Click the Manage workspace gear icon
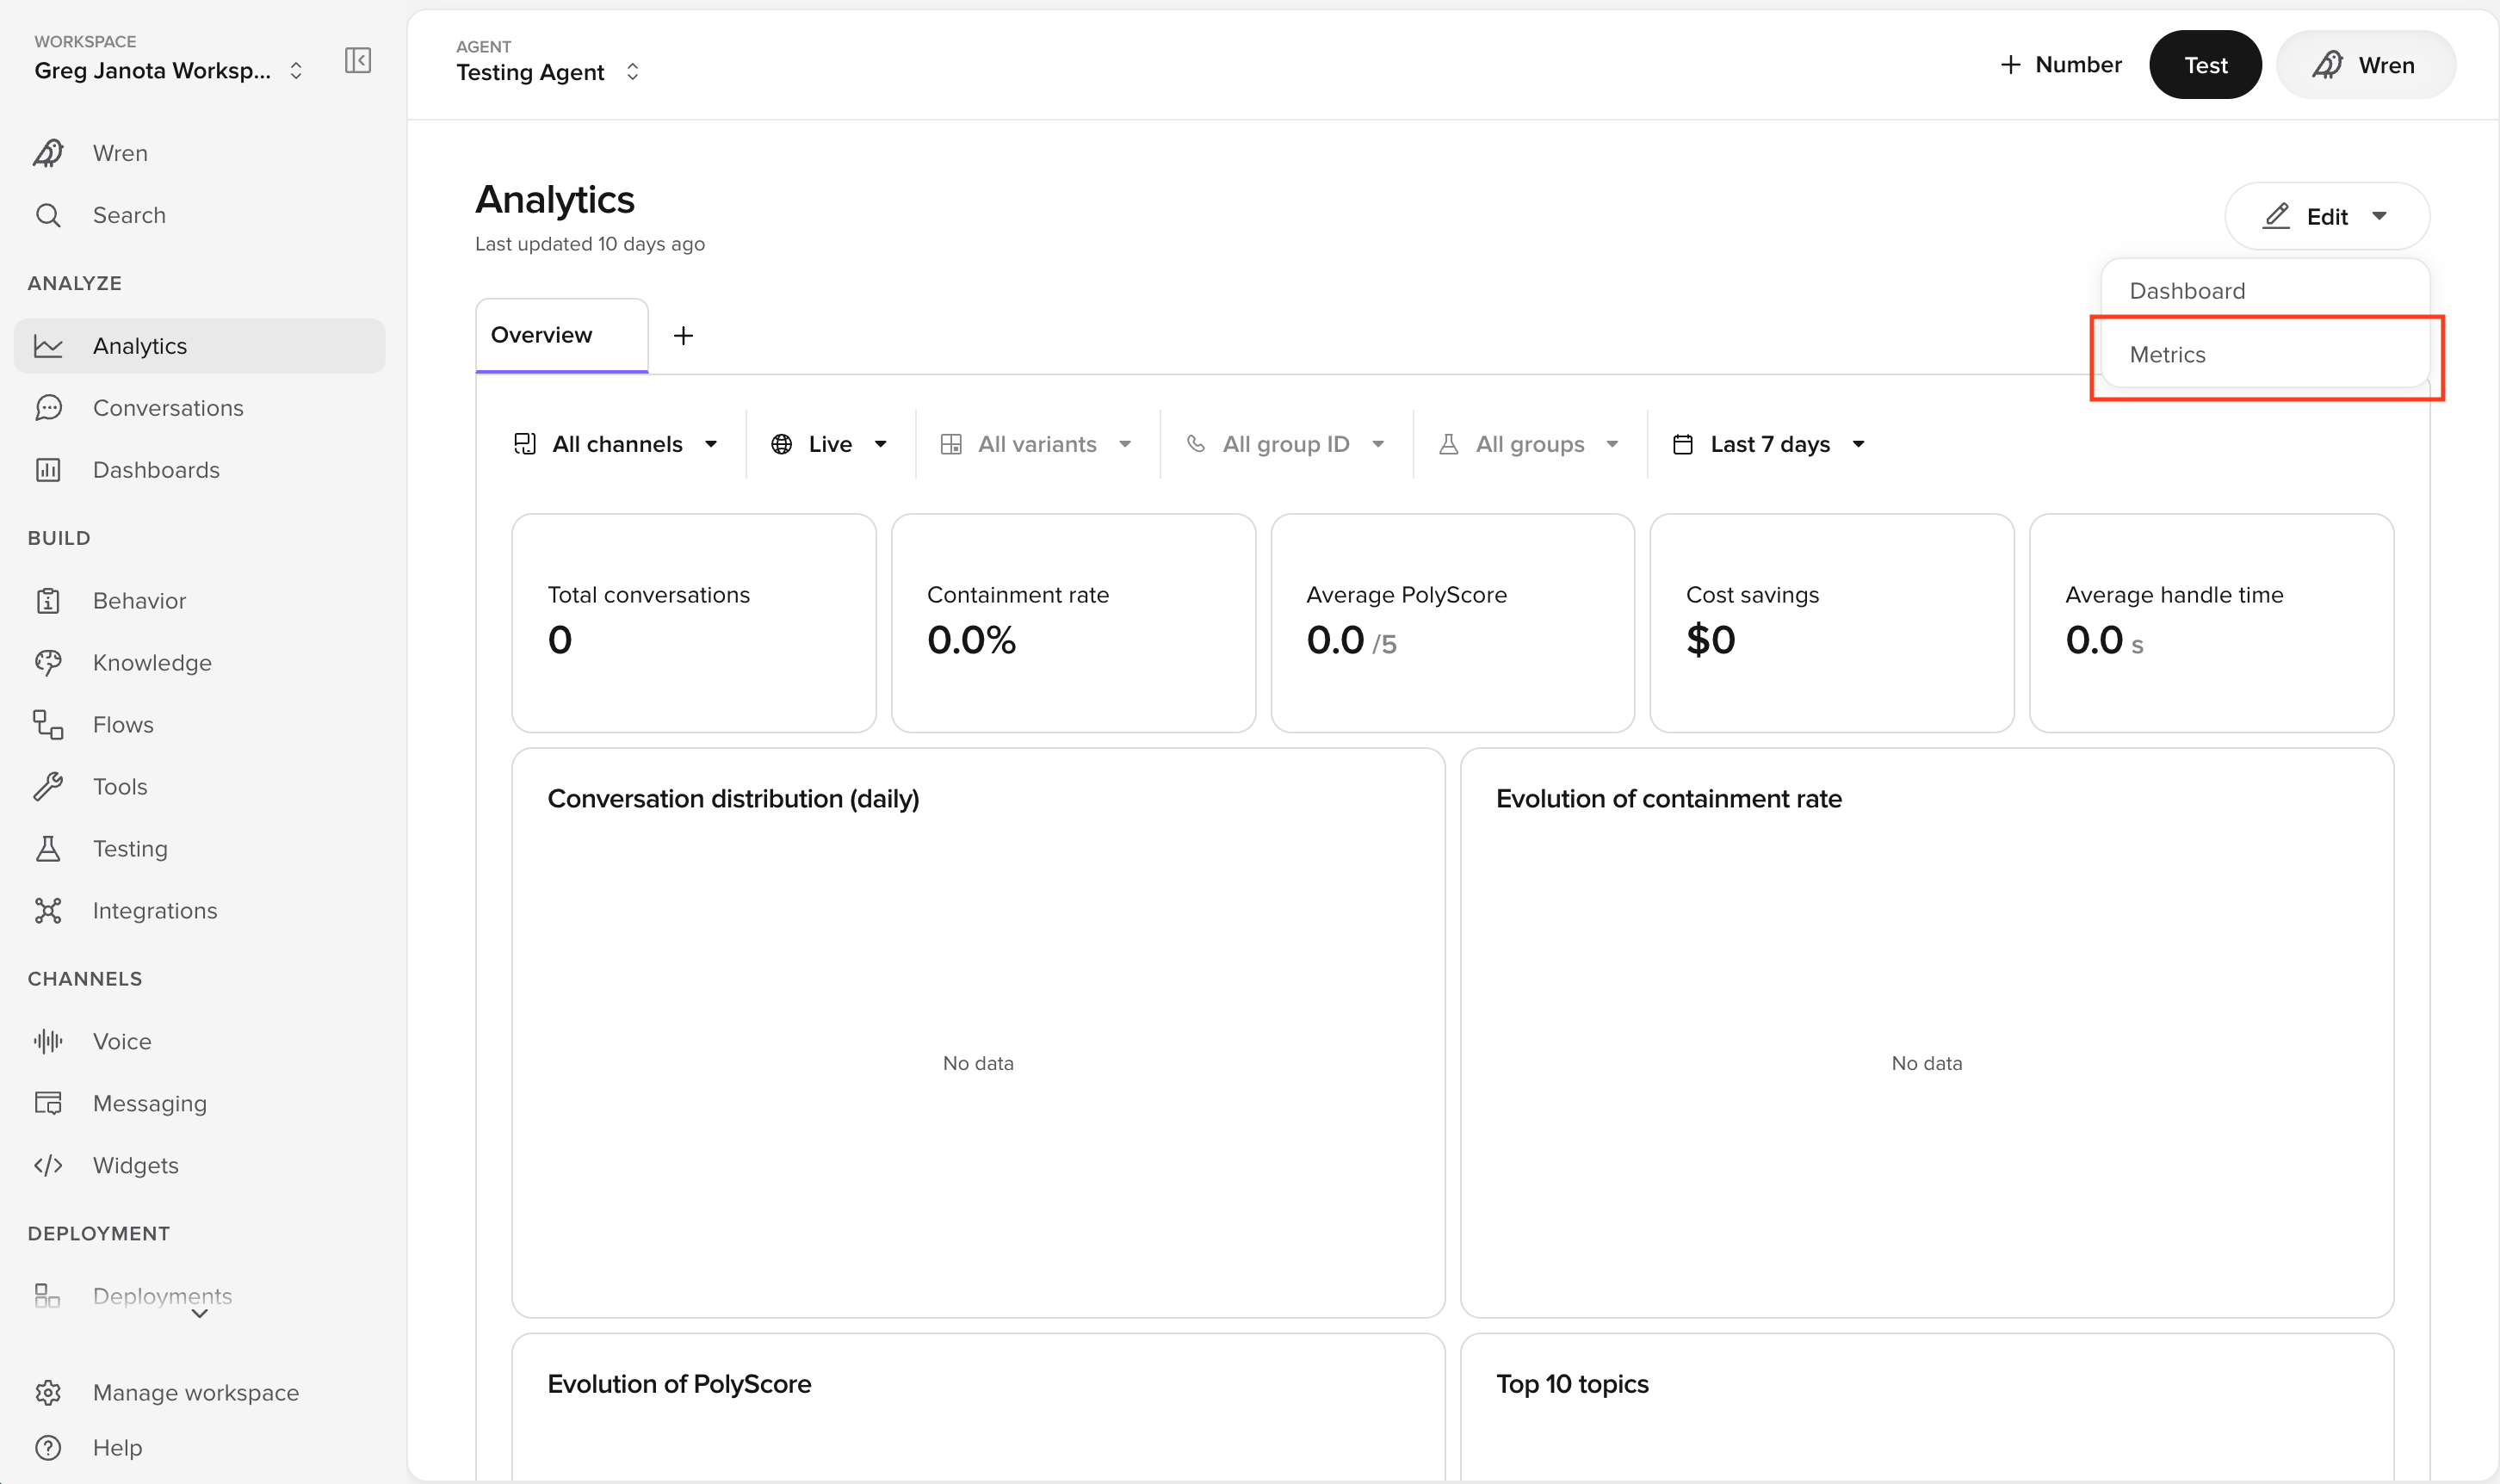 (48, 1393)
